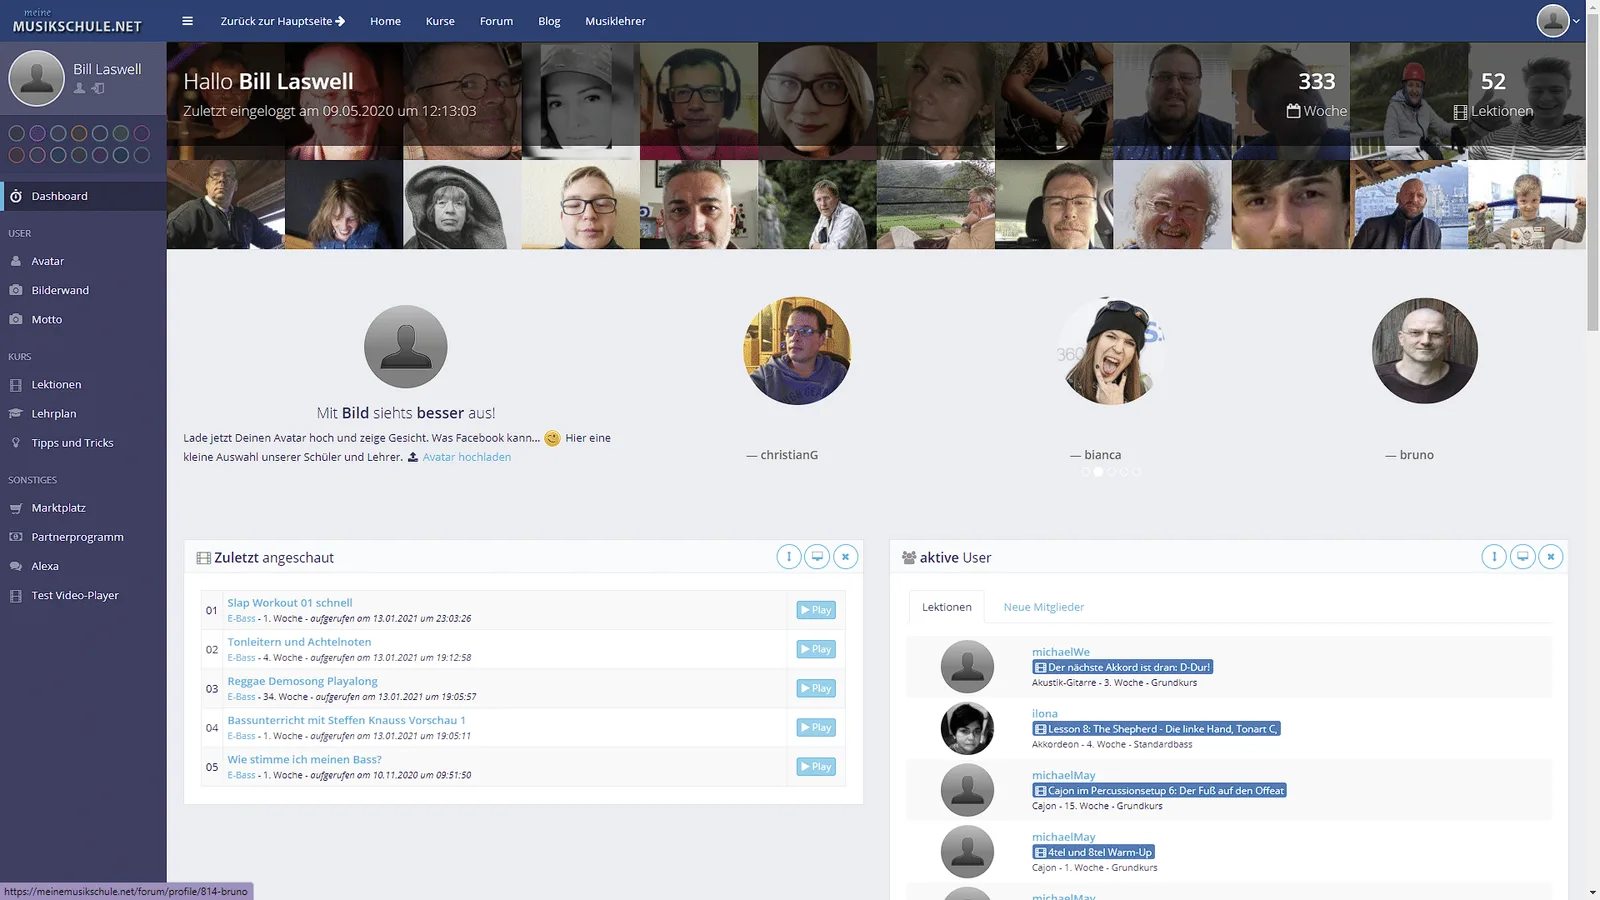The image size is (1600, 900).
Task: Open Alexa sidebar entry
Action: tap(83, 566)
